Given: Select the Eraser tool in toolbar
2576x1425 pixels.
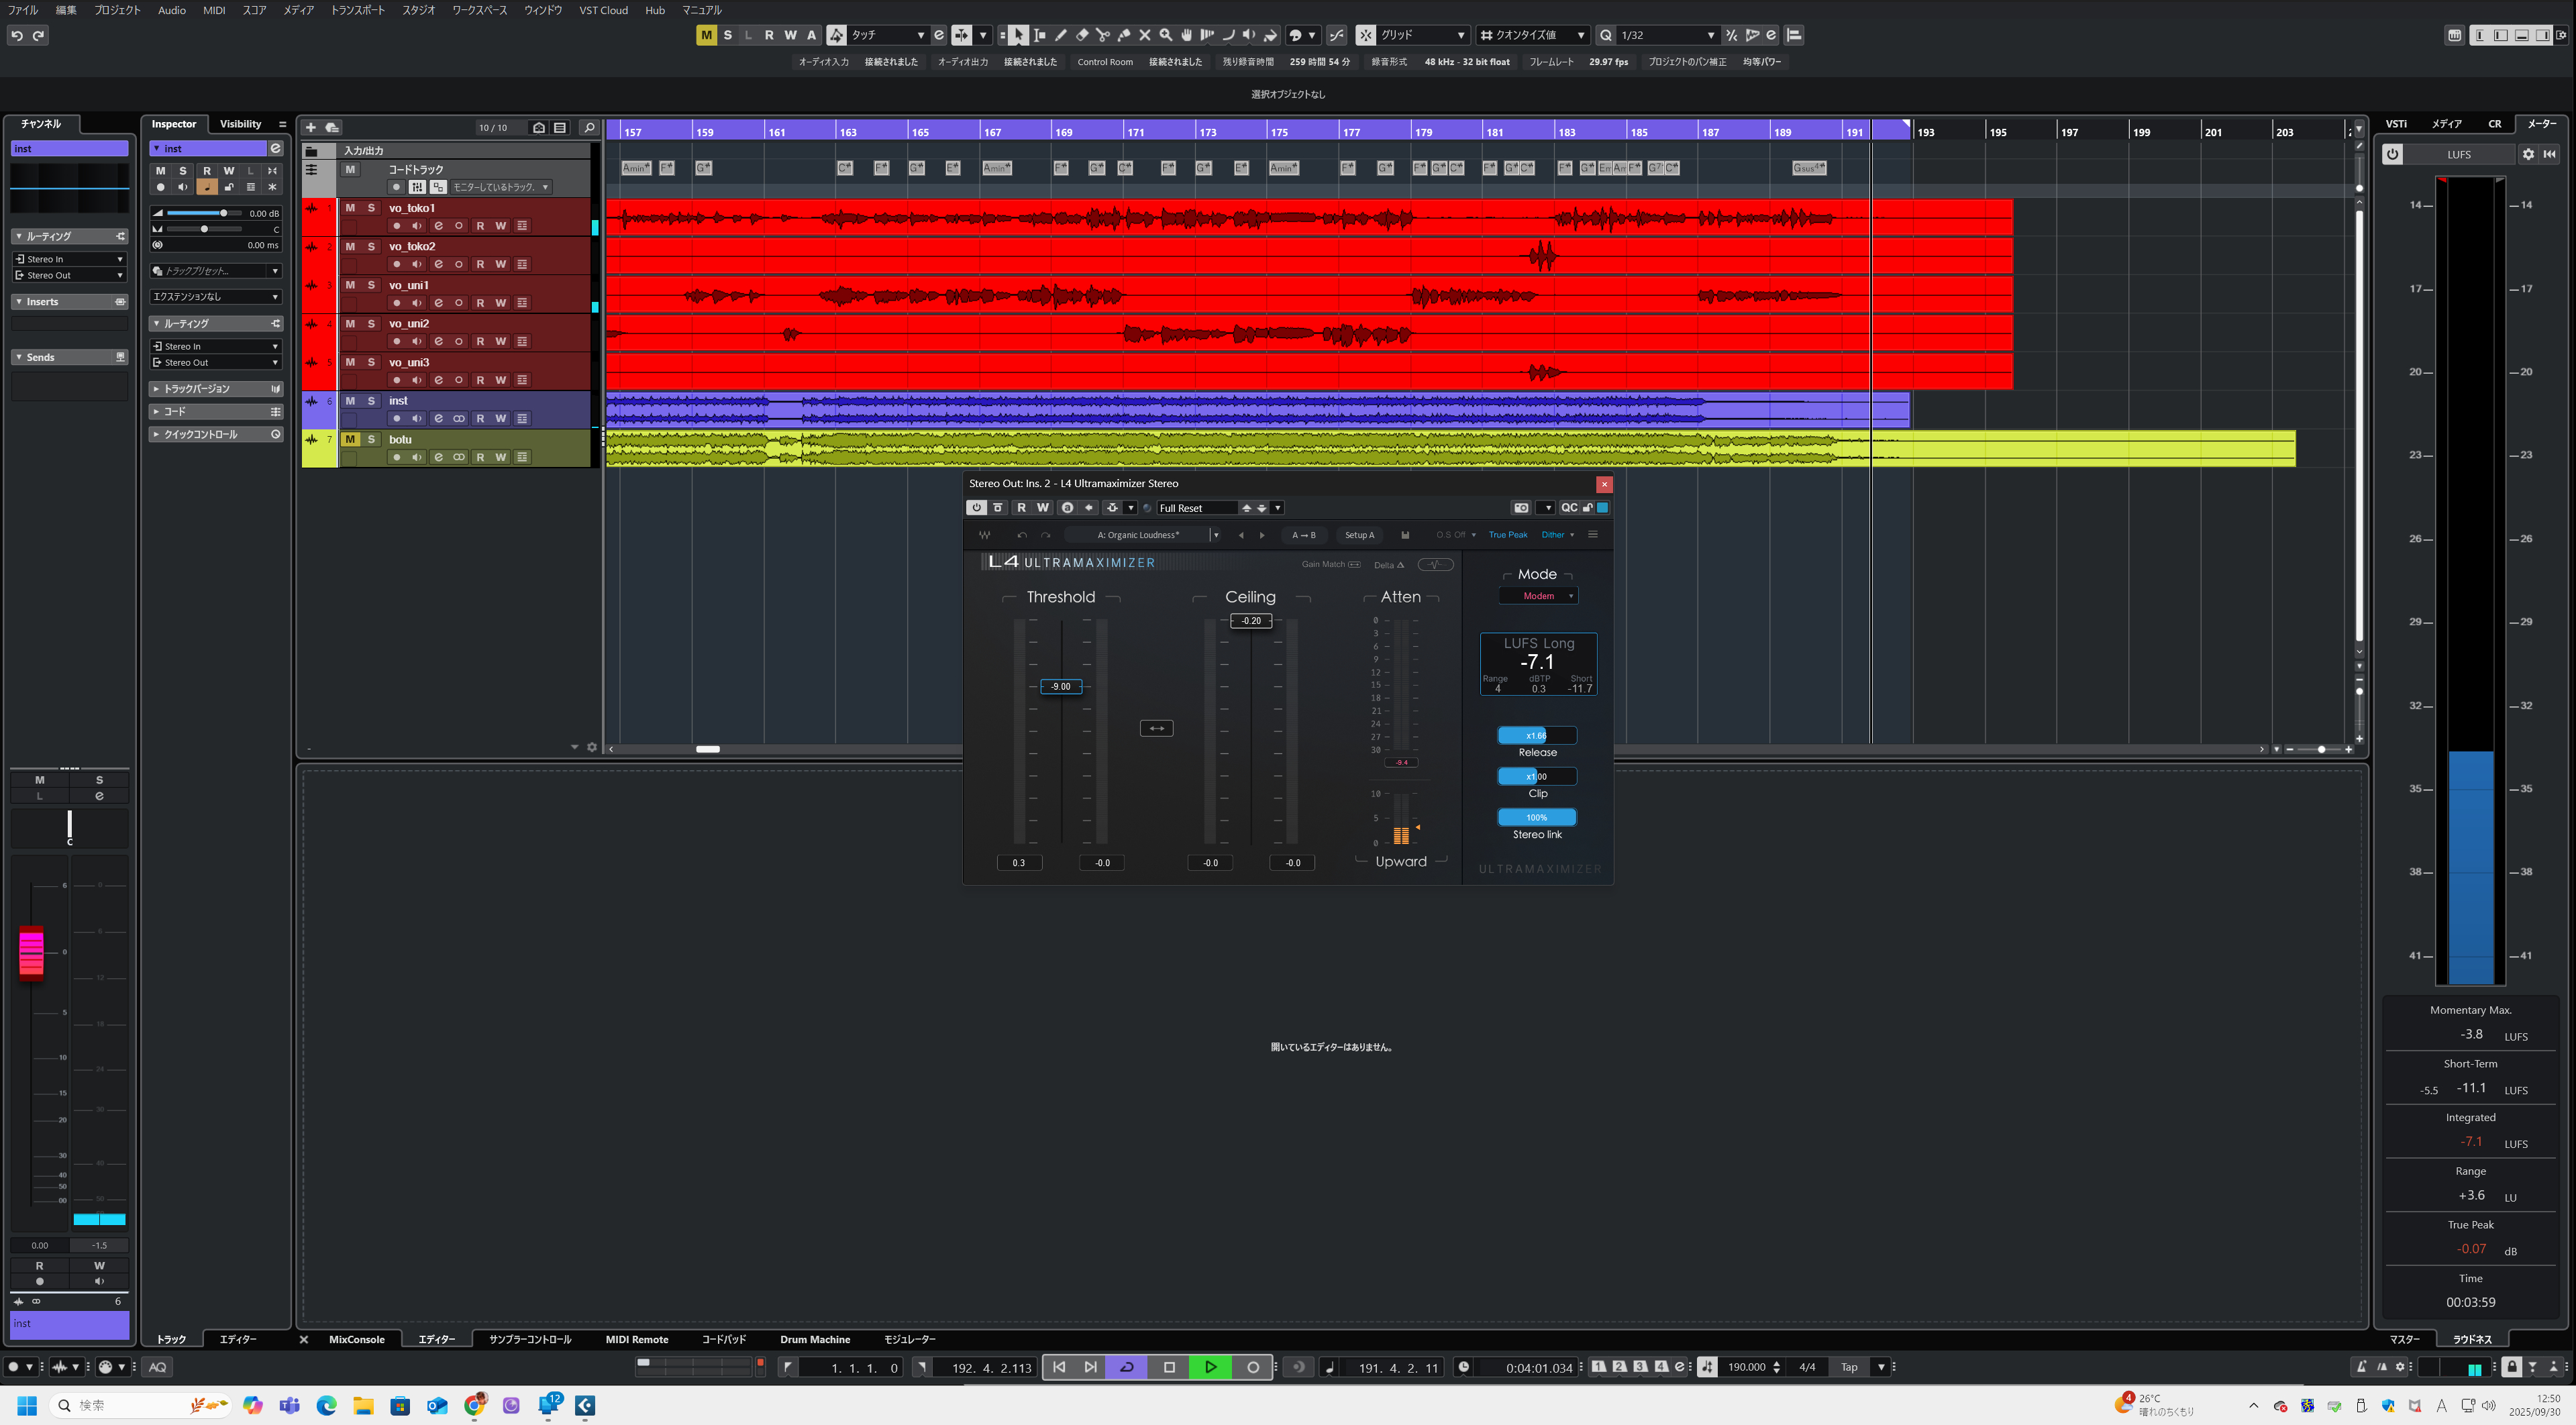Looking at the screenshot, I should pyautogui.click(x=1082, y=35).
